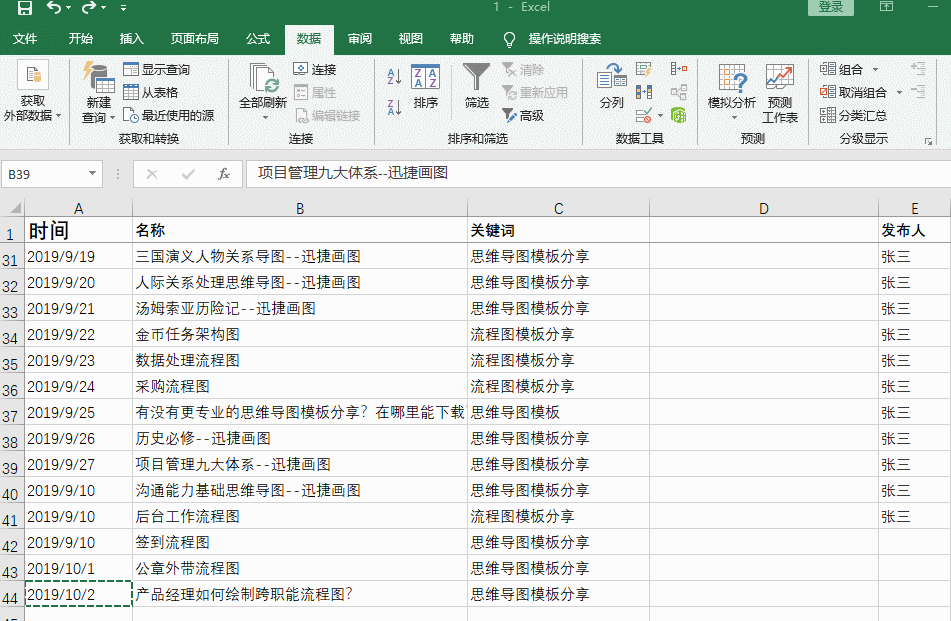Image resolution: width=951 pixels, height=621 pixels.
Task: Select the cell reading 思维导图模板
Action: (x=558, y=412)
